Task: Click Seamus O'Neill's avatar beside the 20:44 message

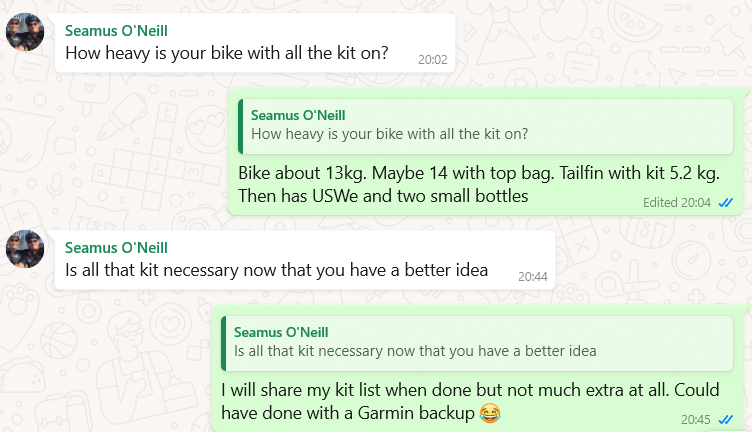Action: (25, 249)
